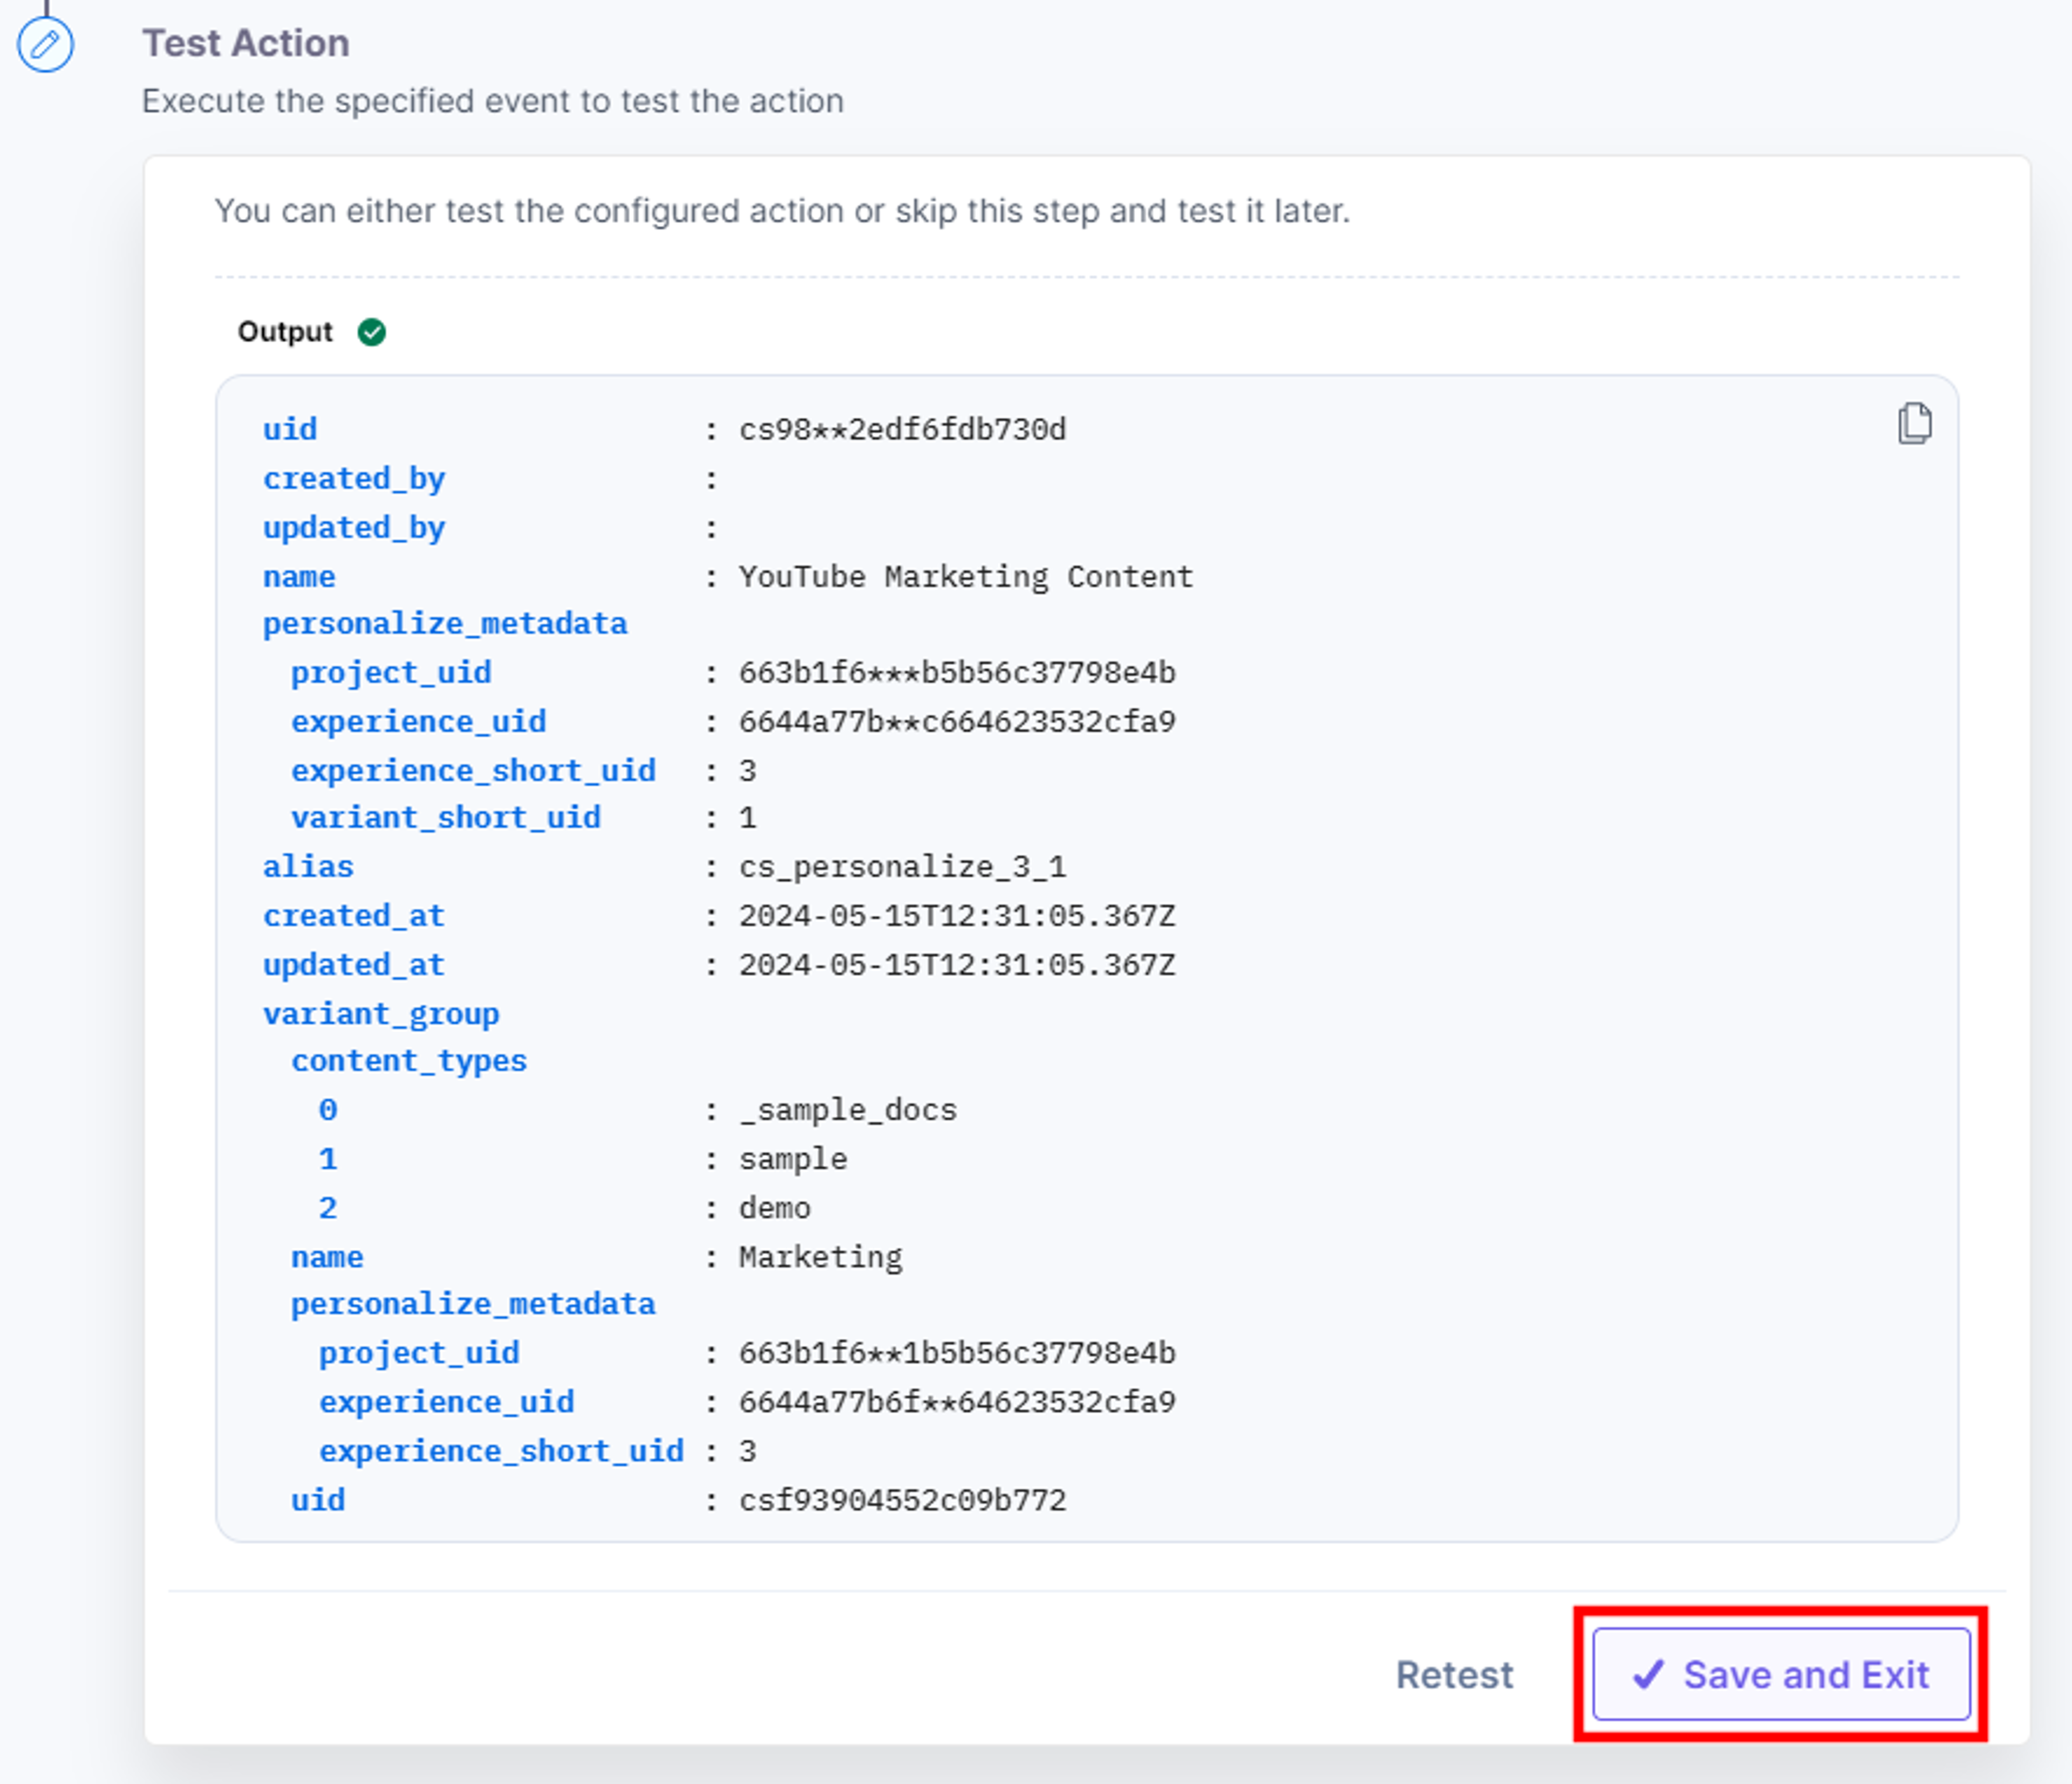The height and width of the screenshot is (1784, 2072).
Task: Click the updated_by key
Action: pyautogui.click(x=354, y=528)
